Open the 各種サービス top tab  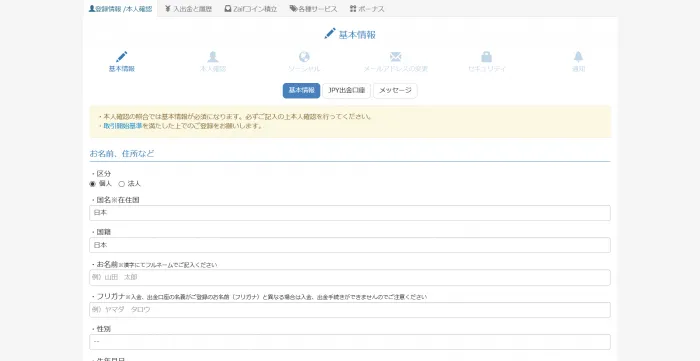(x=313, y=9)
